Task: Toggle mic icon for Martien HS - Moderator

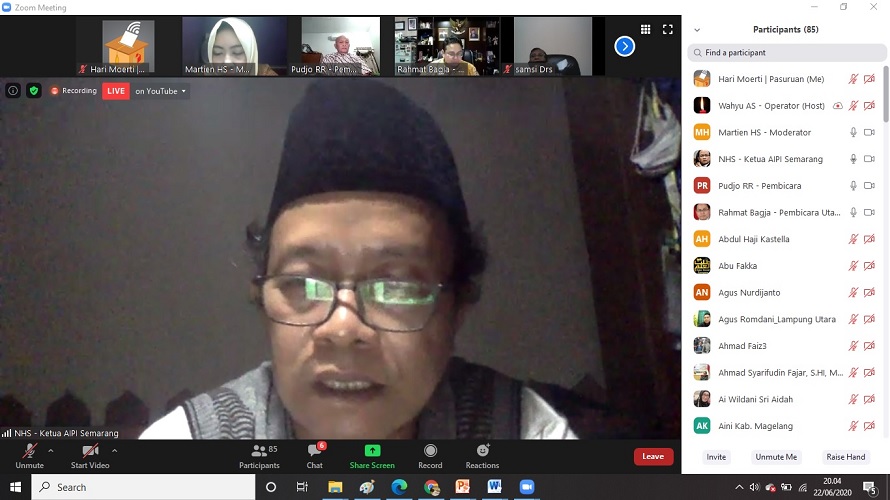Action: pos(853,132)
